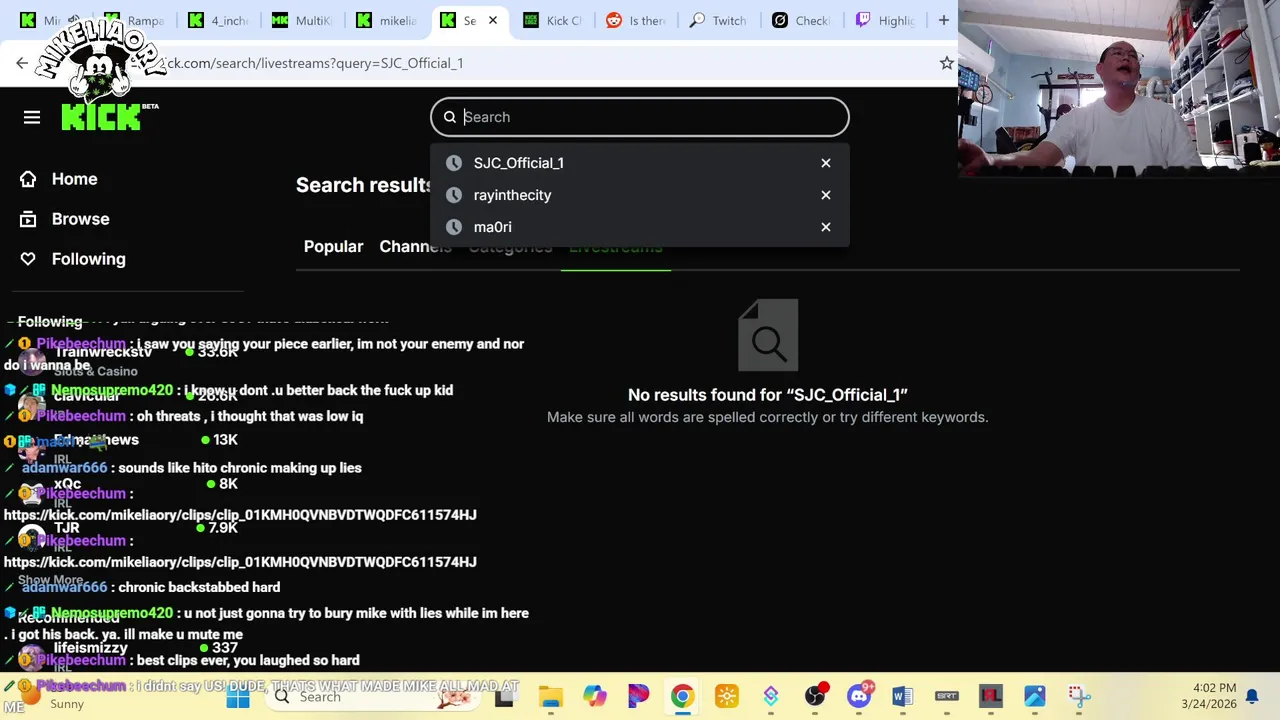
Task: Switch to the Reddit 'Is there' tab
Action: 636,20
